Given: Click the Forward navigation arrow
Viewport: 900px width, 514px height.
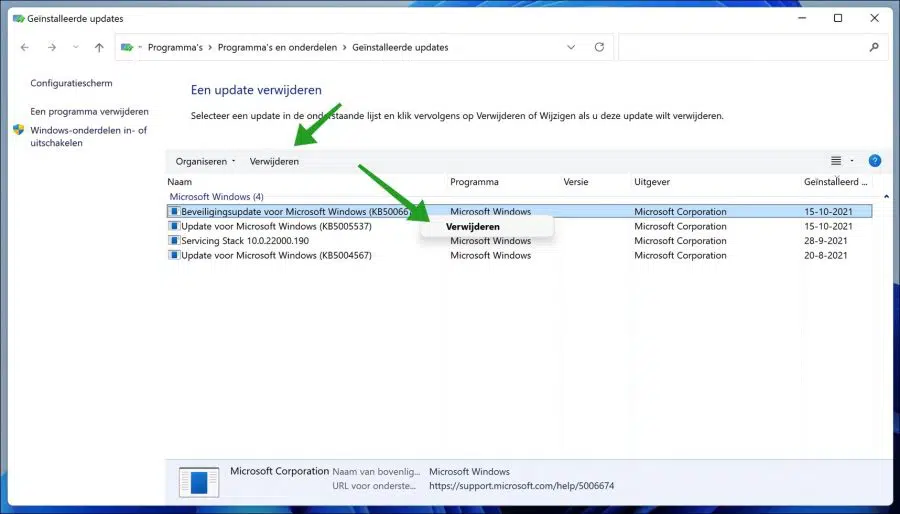Looking at the screenshot, I should click(x=52, y=48).
